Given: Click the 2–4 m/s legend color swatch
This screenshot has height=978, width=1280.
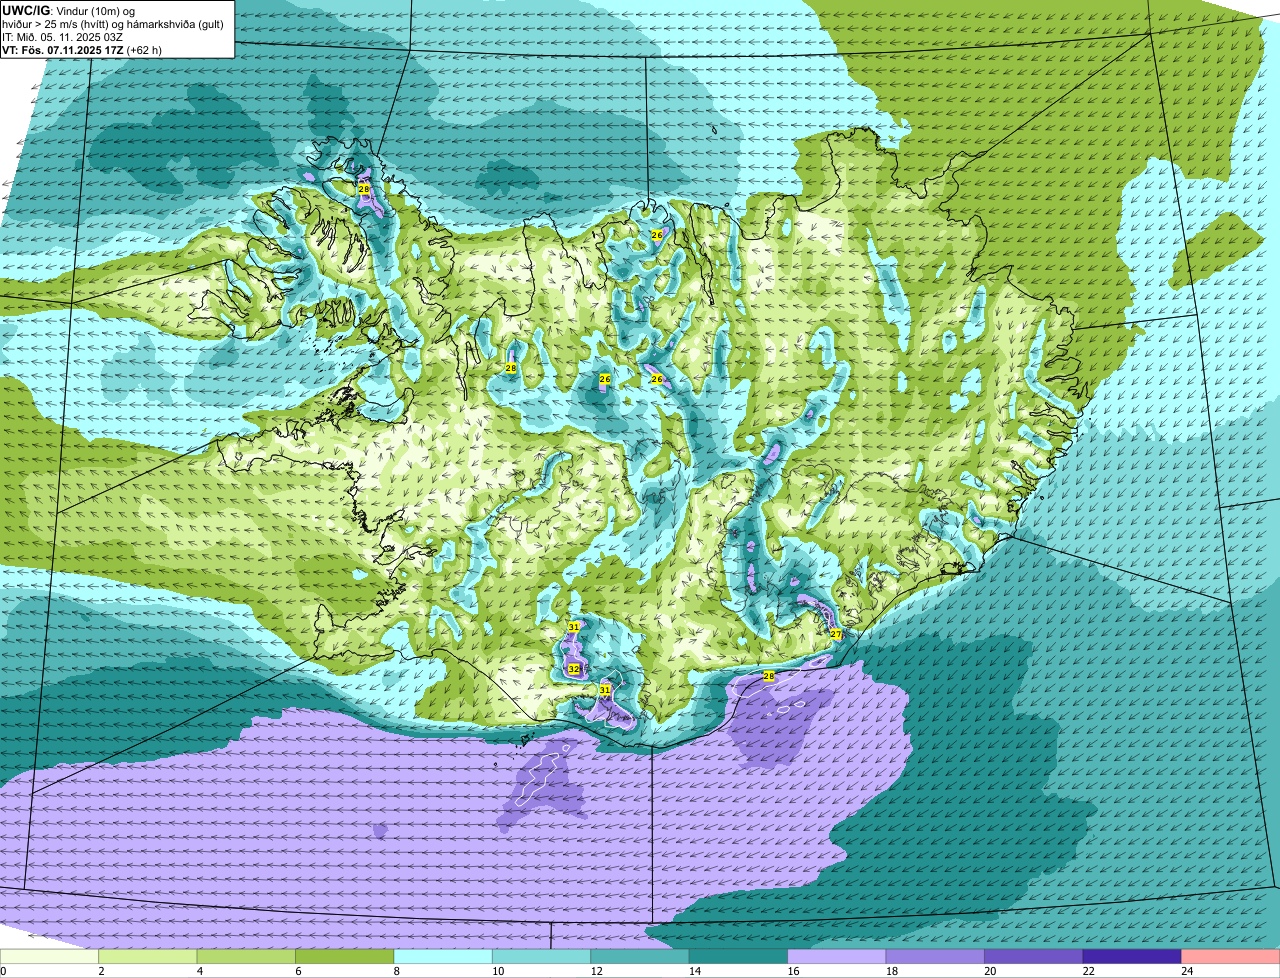Looking at the screenshot, I should [x=148, y=956].
